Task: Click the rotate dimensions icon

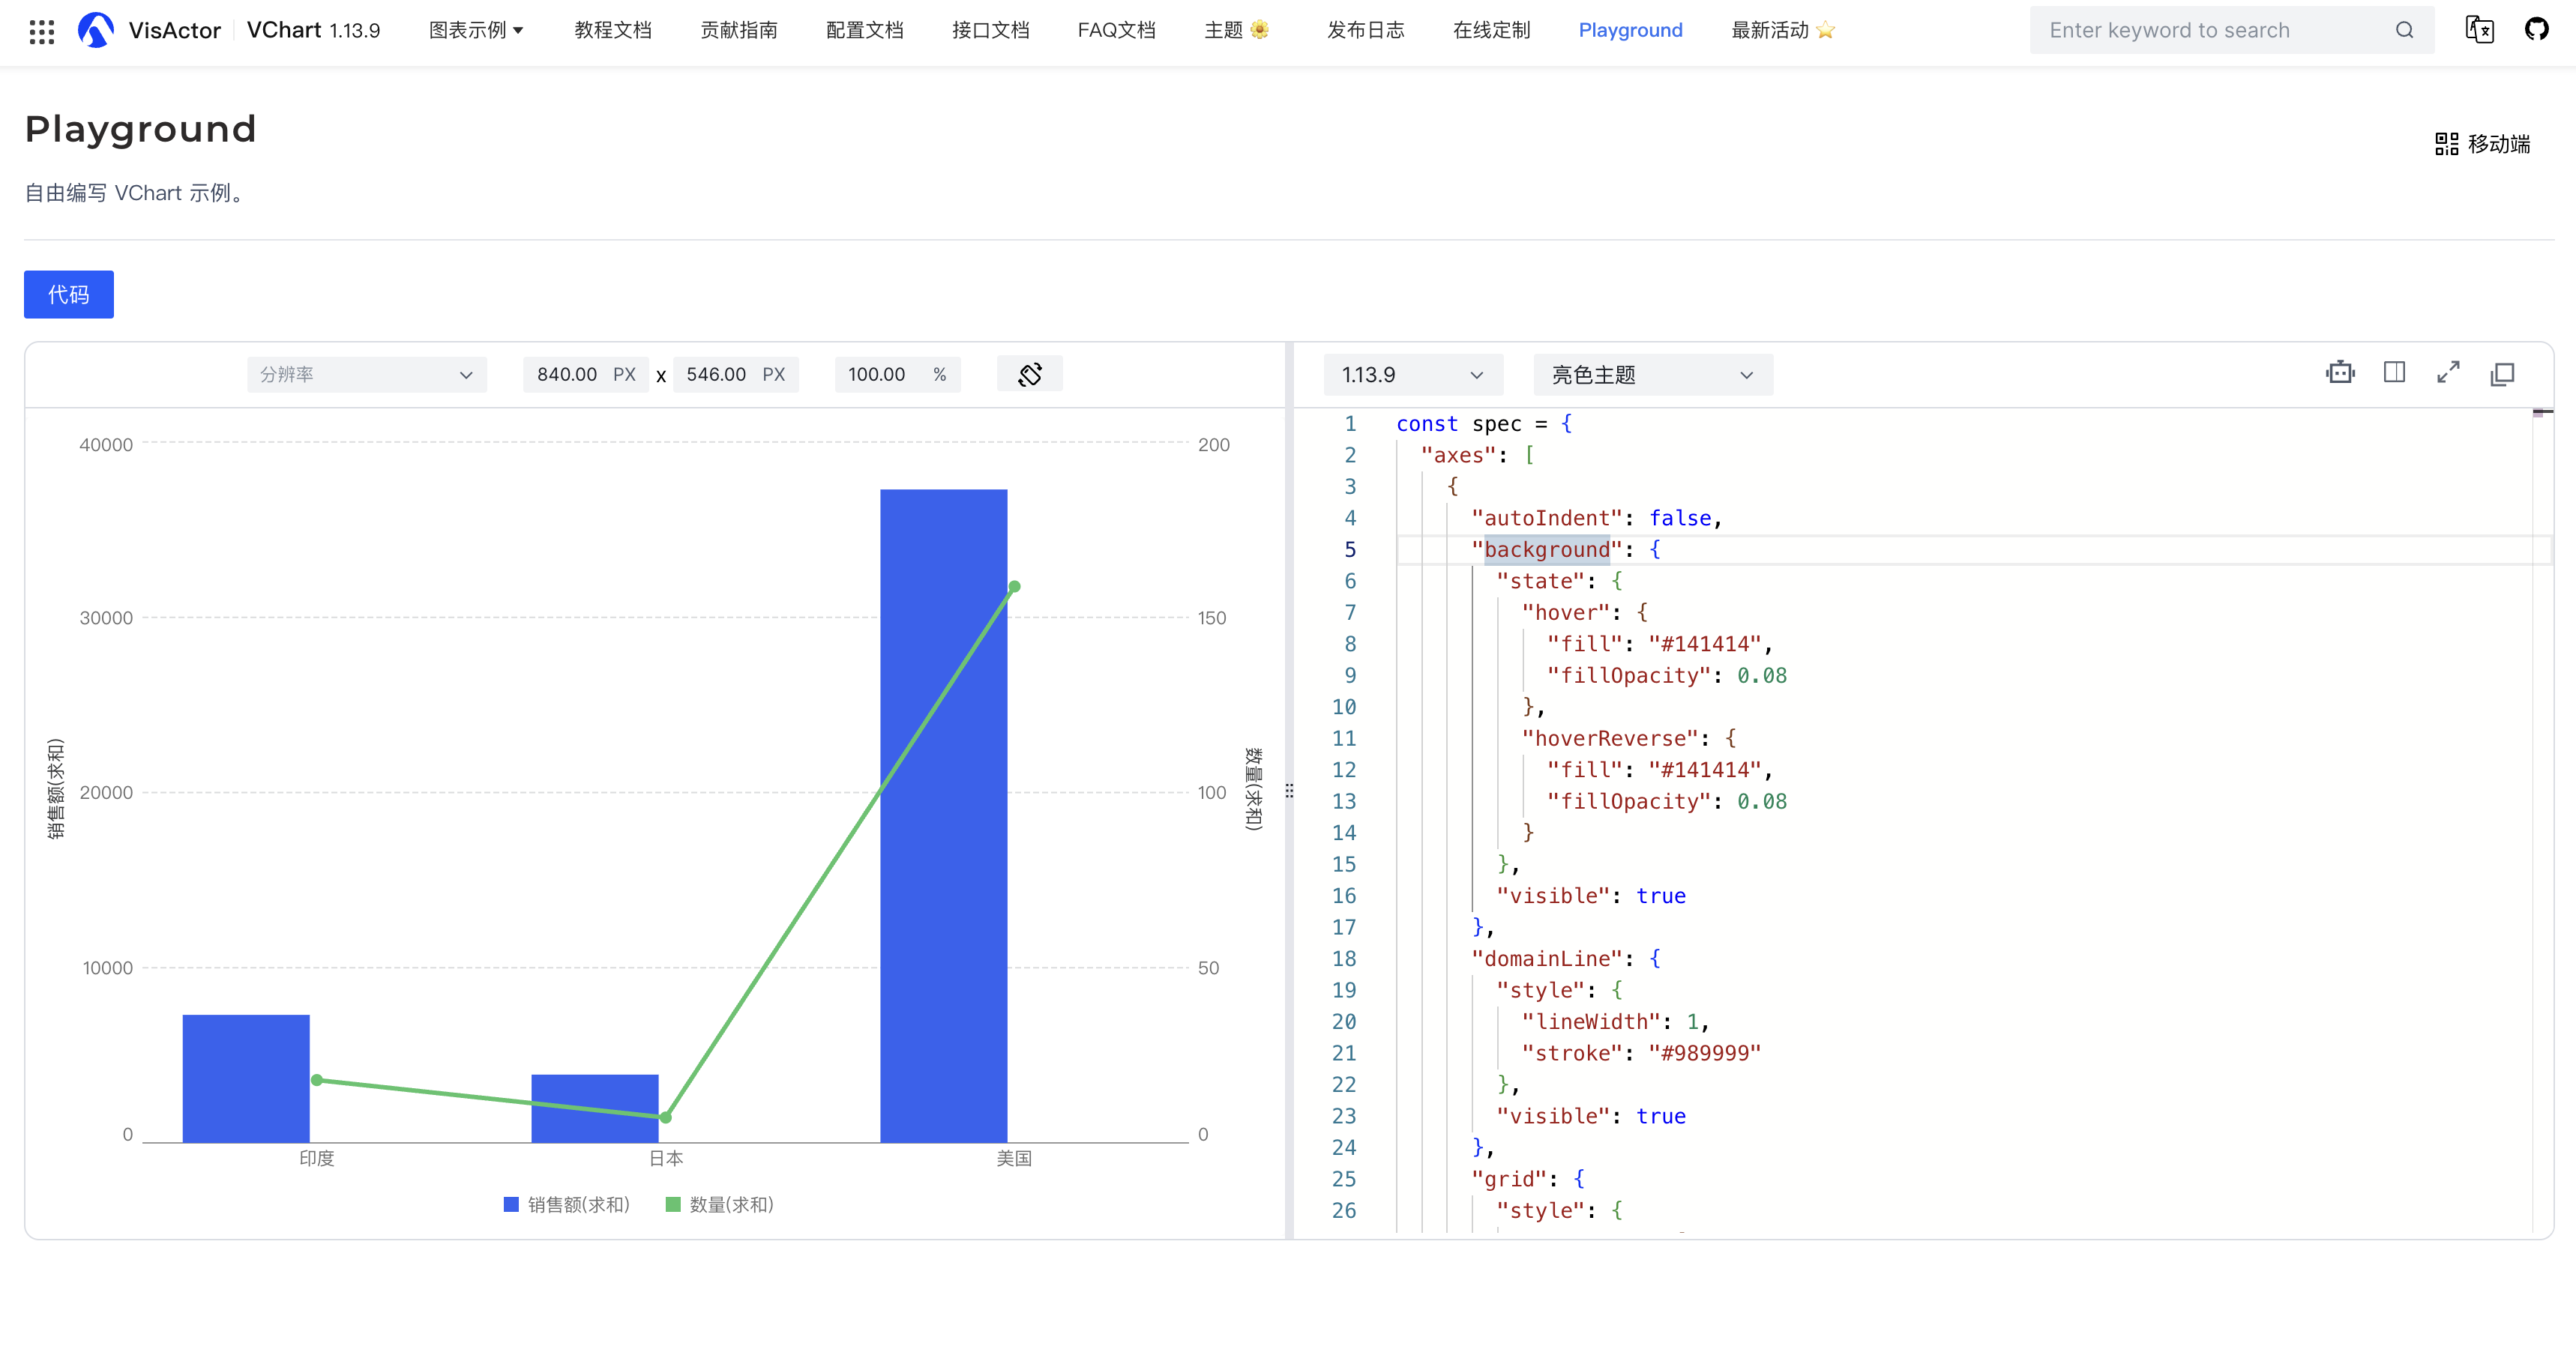Action: [x=1029, y=374]
